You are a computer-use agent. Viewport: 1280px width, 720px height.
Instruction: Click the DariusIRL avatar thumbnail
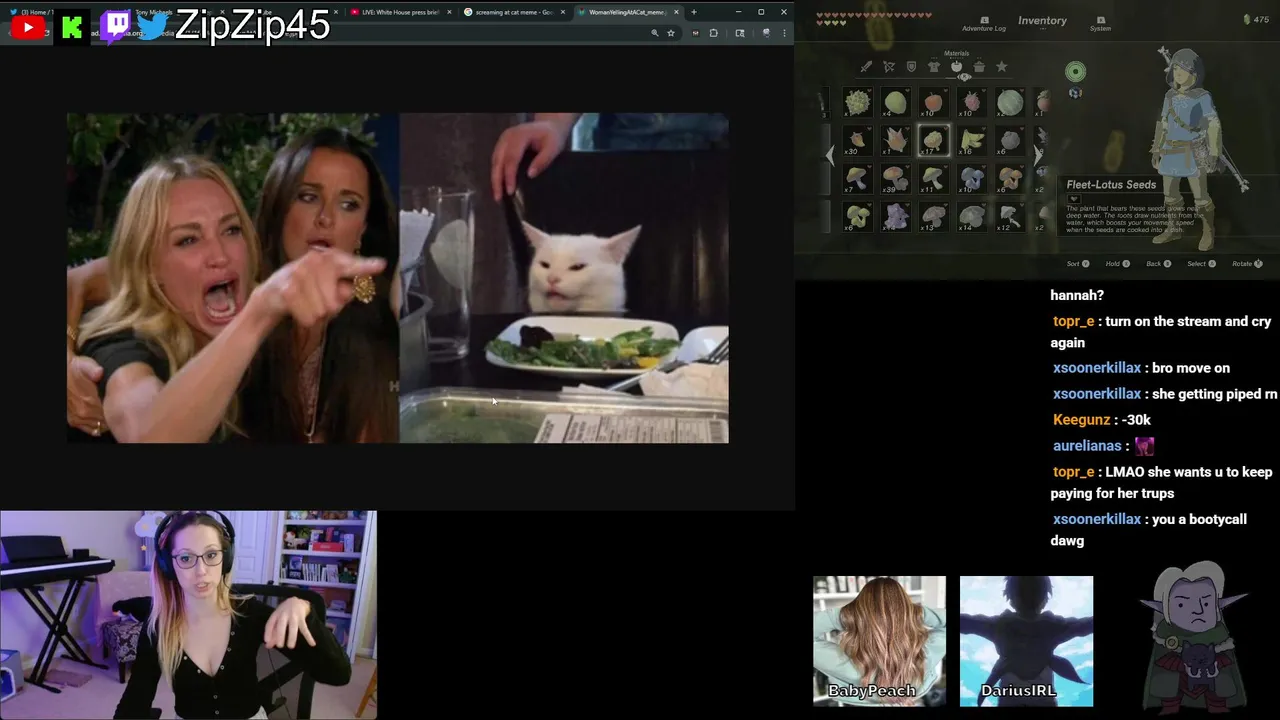pyautogui.click(x=1026, y=641)
